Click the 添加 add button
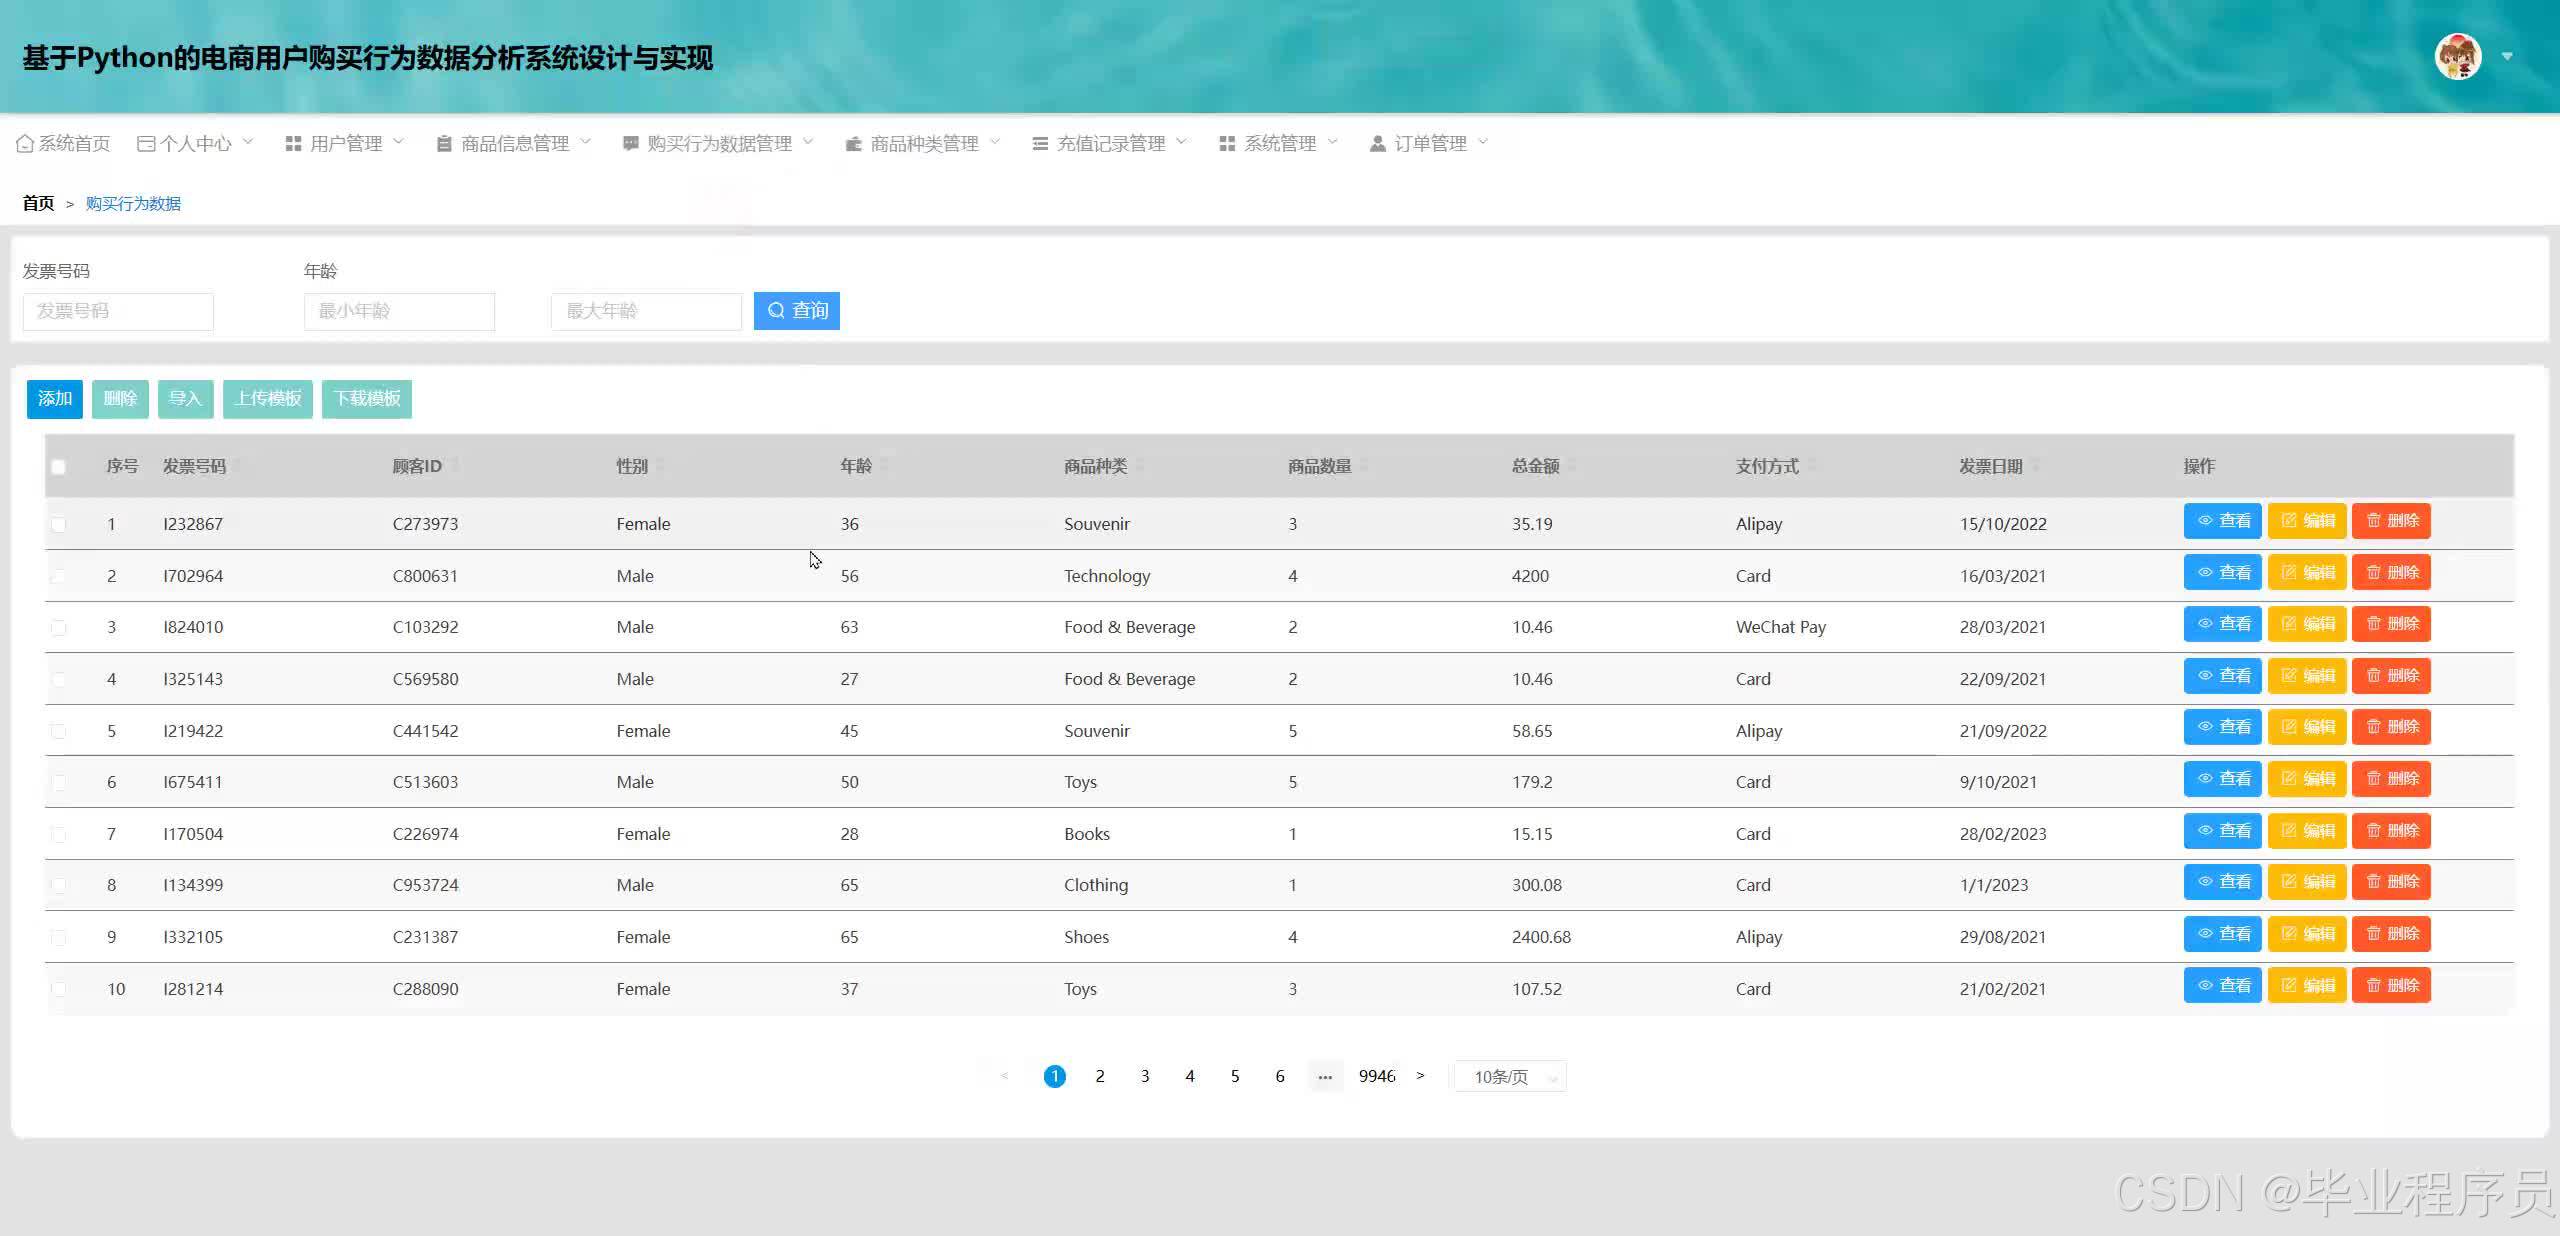 coord(54,399)
